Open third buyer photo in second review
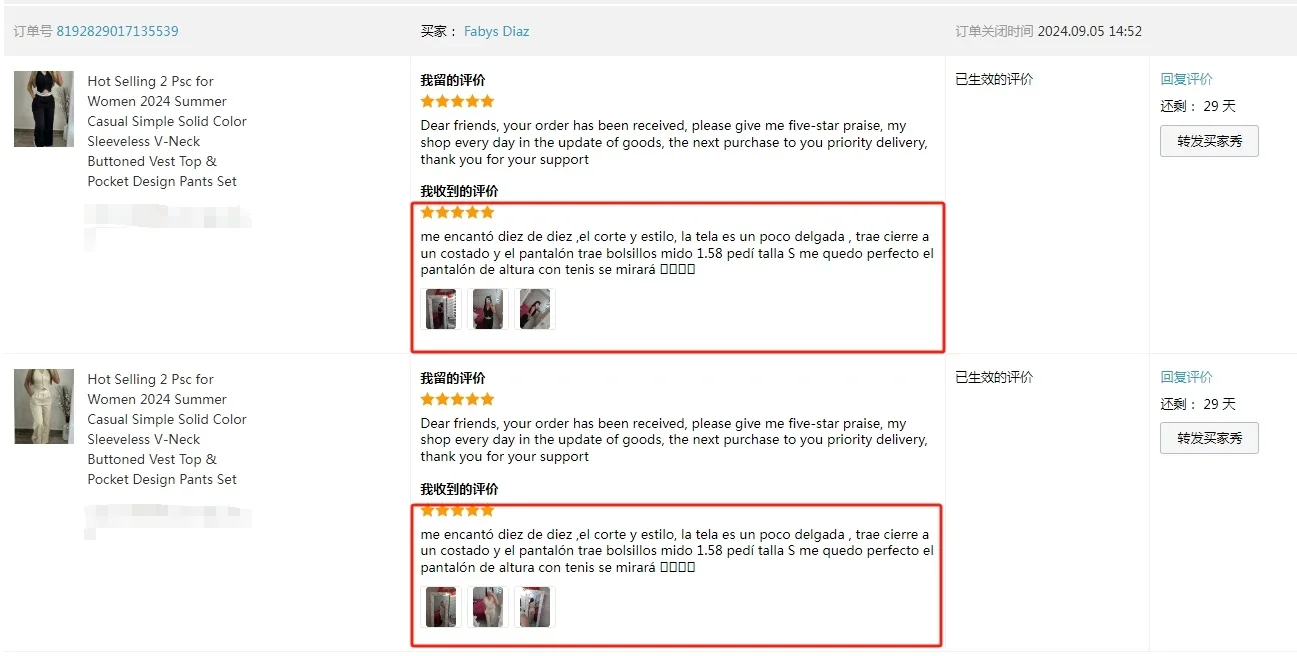This screenshot has height=656, width=1297. (535, 607)
